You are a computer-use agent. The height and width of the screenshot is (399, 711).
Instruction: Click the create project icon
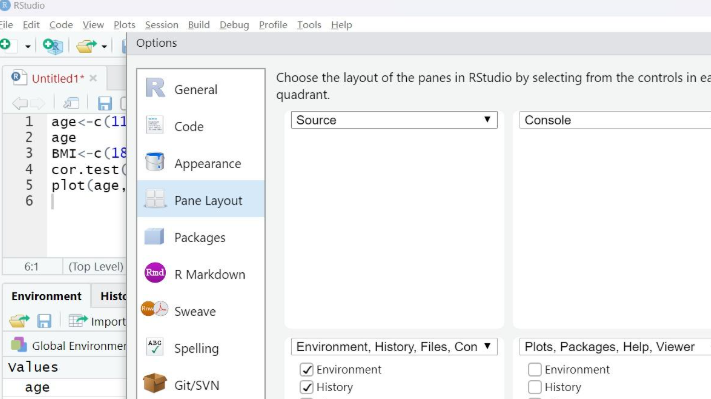[x=53, y=46]
